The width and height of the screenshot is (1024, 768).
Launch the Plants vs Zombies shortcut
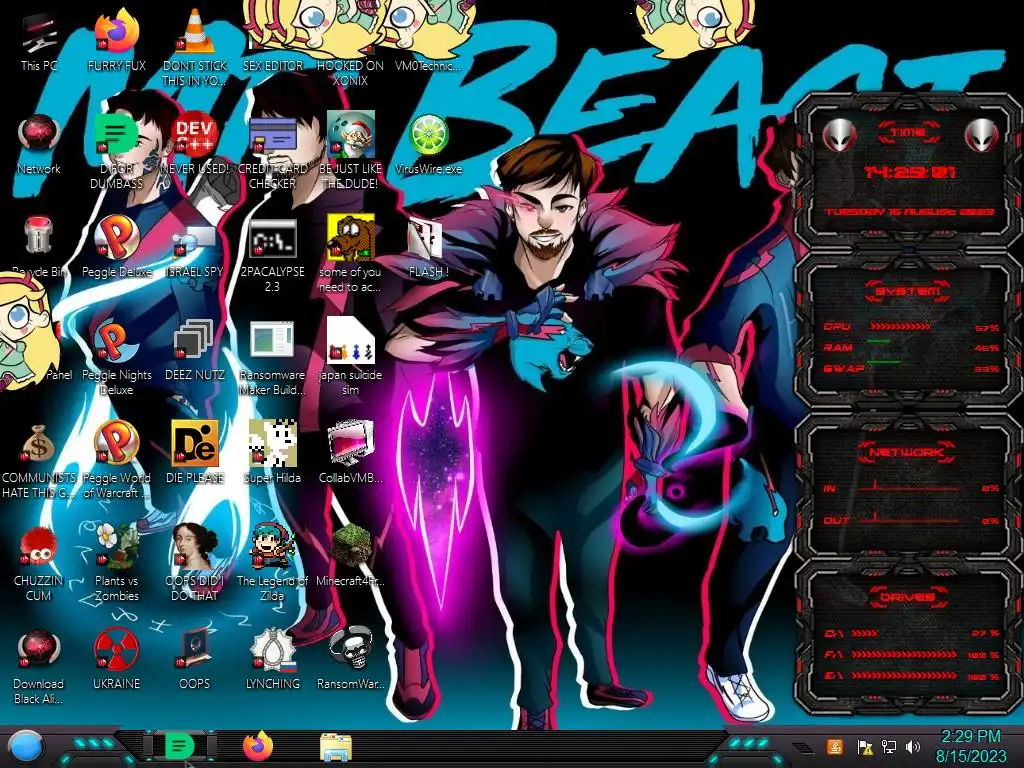[116, 563]
